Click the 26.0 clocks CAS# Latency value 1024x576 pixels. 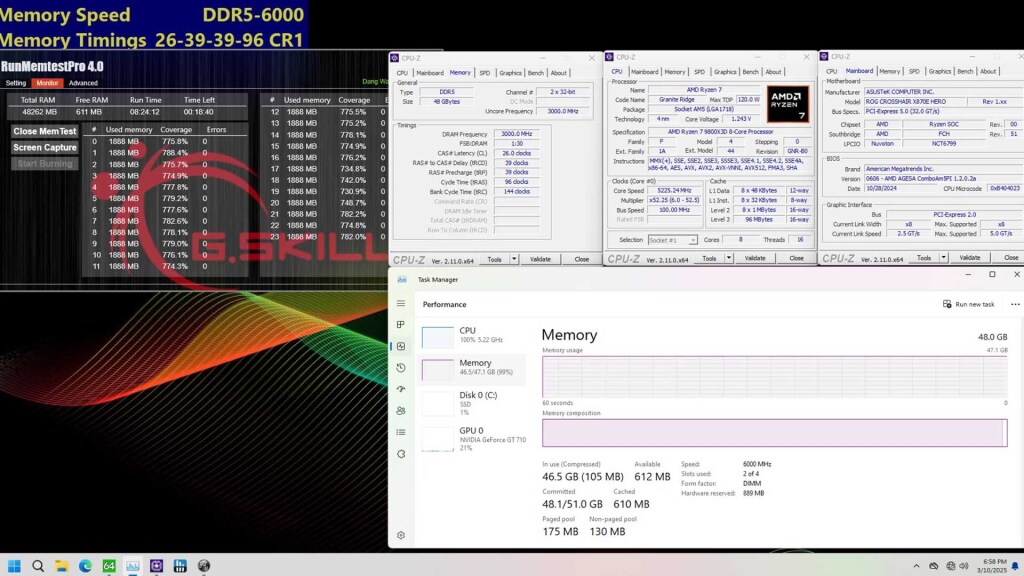[x=517, y=153]
